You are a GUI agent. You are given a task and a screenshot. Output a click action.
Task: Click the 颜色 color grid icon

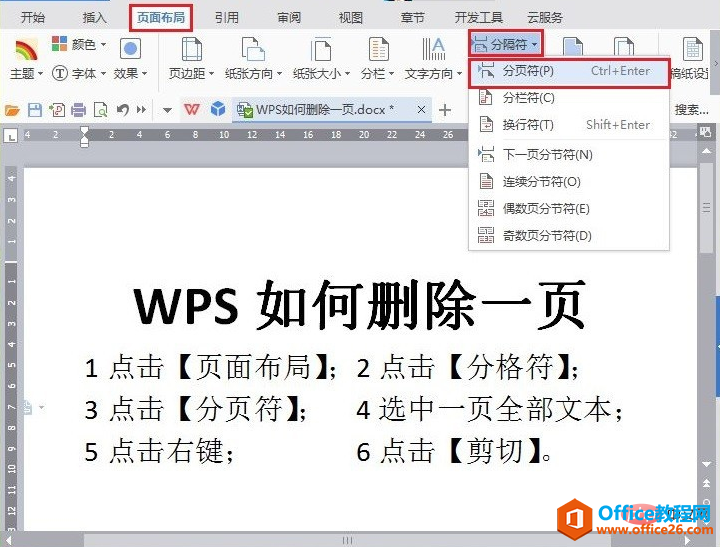(x=59, y=44)
